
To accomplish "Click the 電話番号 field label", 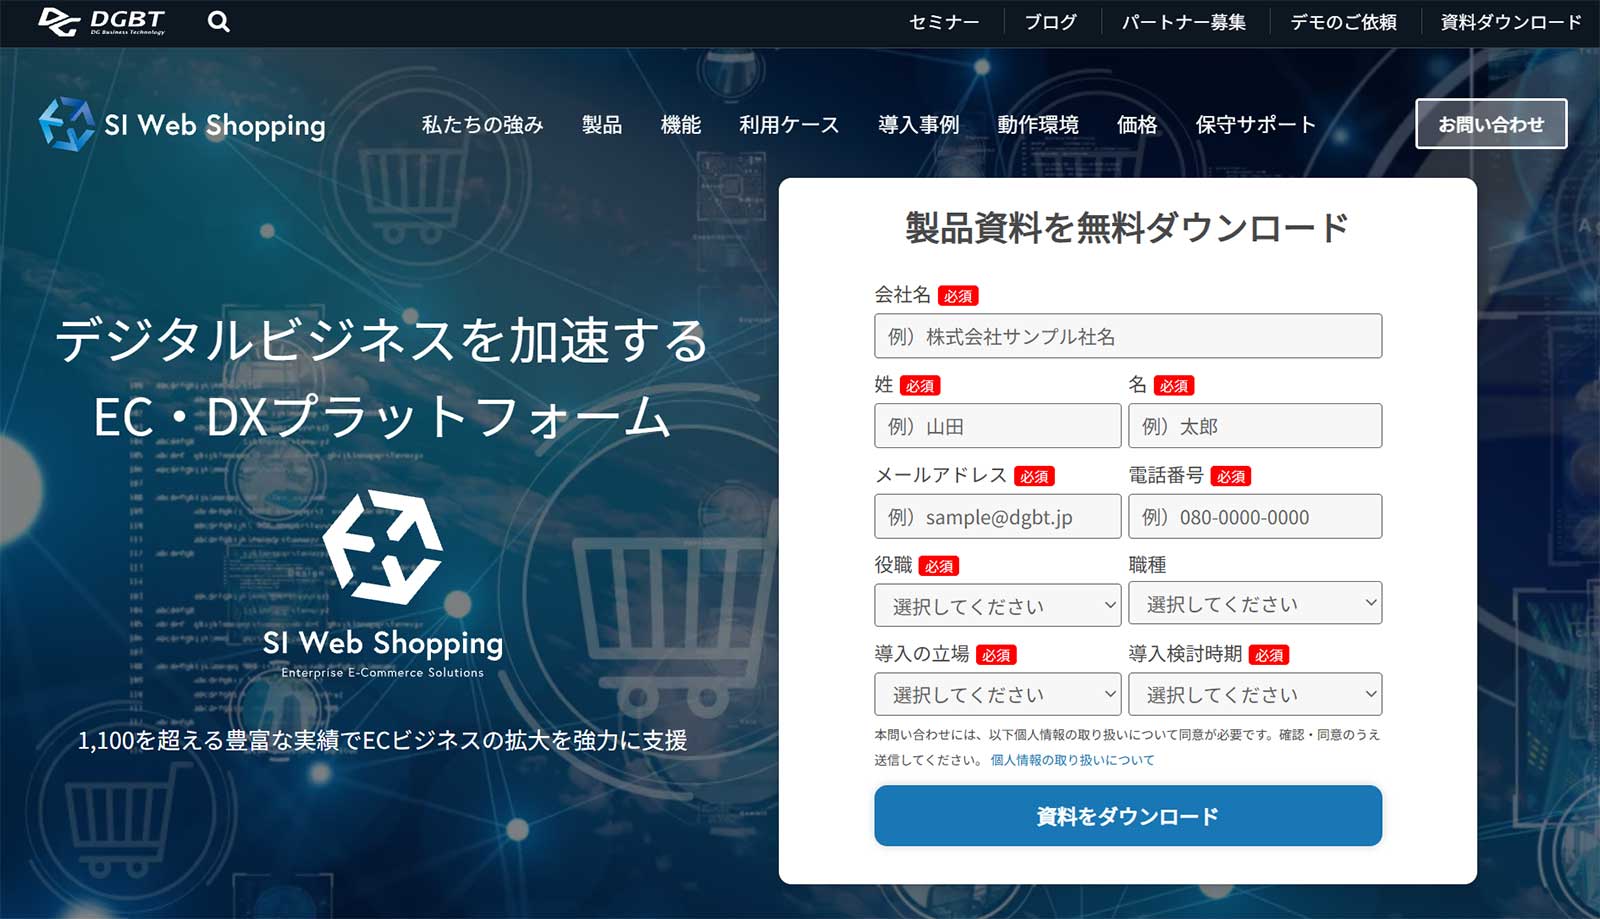I will pos(1166,475).
